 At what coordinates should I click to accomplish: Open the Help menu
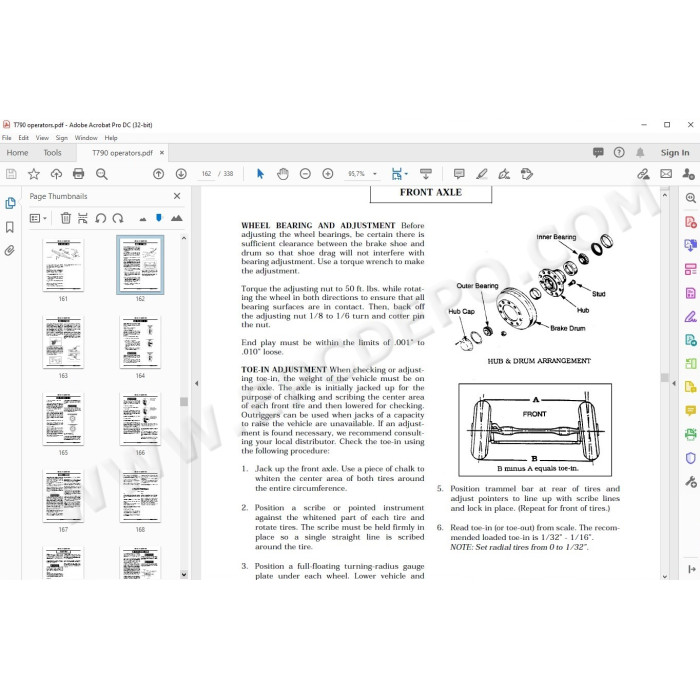click(x=111, y=138)
